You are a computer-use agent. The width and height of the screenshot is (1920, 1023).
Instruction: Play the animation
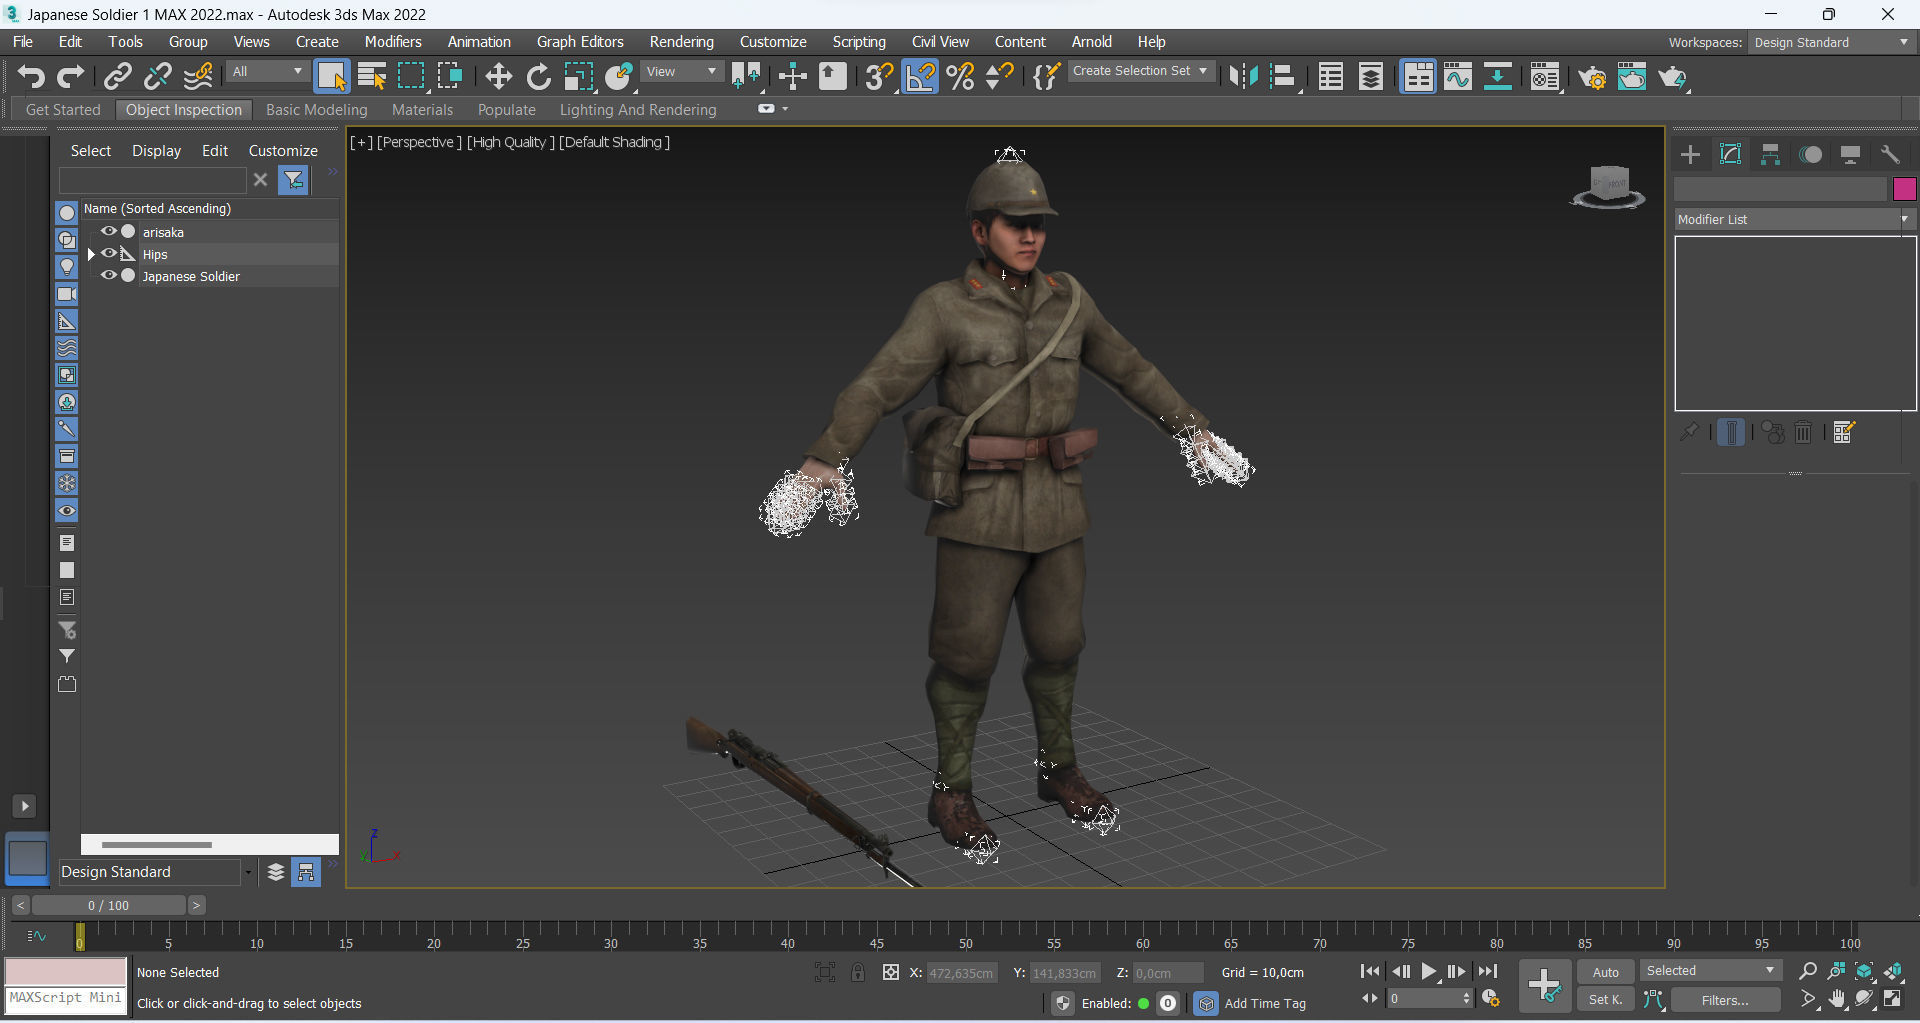[x=1428, y=971]
